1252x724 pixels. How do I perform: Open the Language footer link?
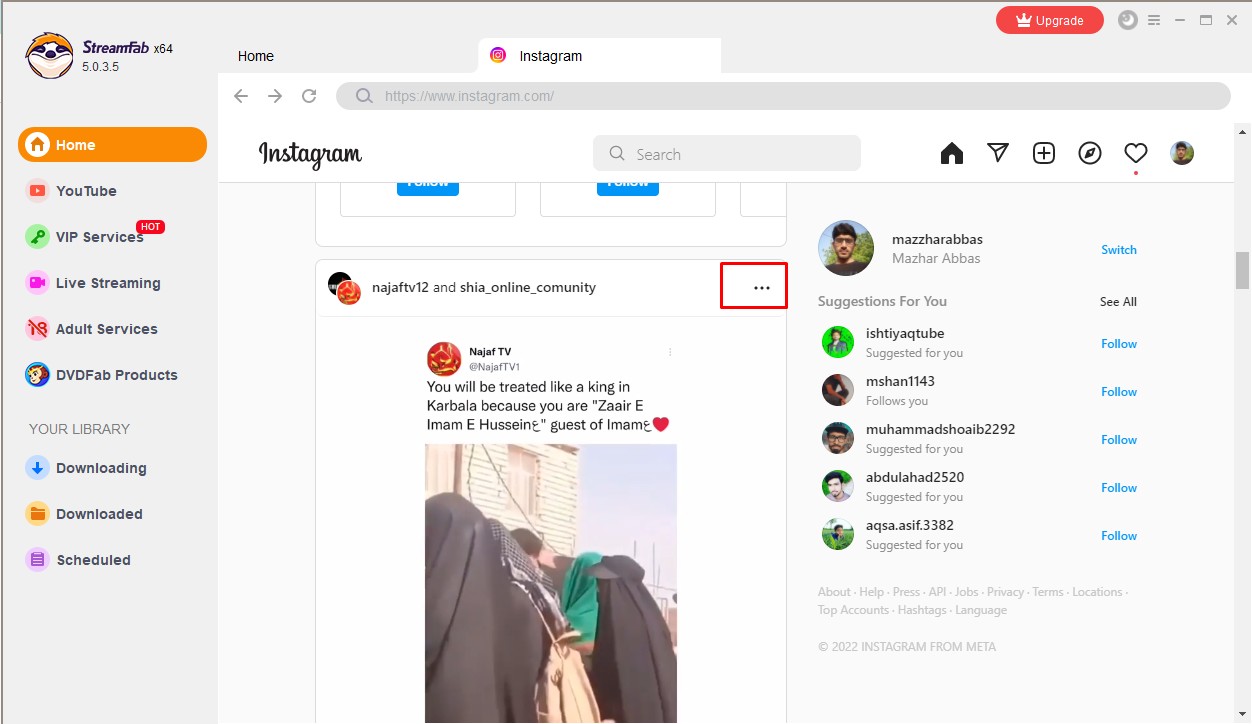click(981, 610)
